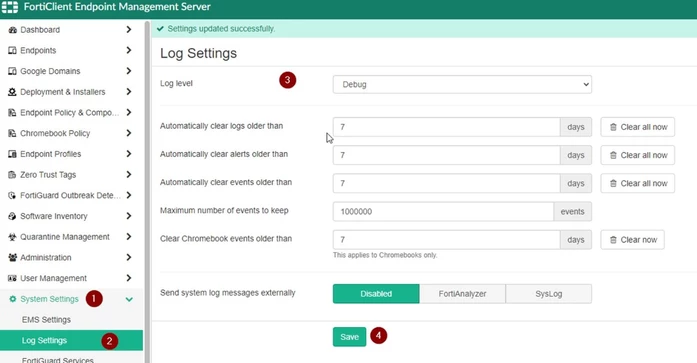Viewport: 697px width, 363px height.
Task: Expand the Dashboard menu chevron
Action: 128,29
